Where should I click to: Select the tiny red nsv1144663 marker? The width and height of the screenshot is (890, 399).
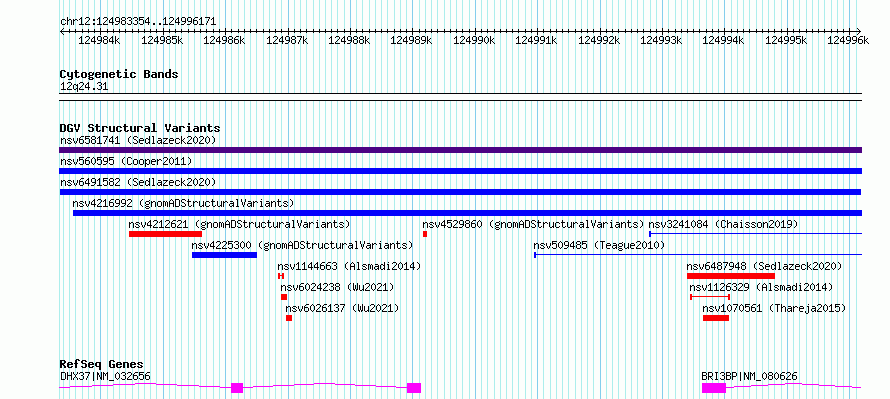coord(280,276)
